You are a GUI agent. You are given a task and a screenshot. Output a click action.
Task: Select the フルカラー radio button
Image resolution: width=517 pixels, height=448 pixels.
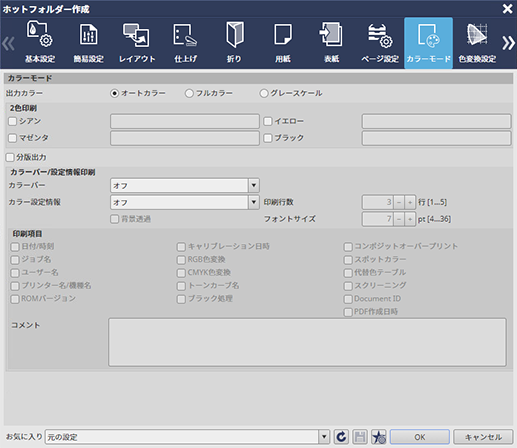[189, 93]
